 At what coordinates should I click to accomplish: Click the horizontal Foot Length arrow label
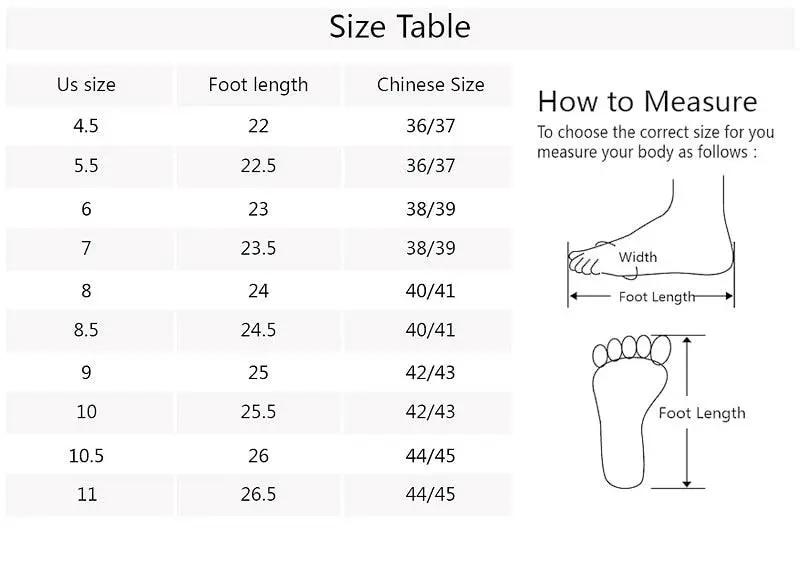click(x=657, y=297)
